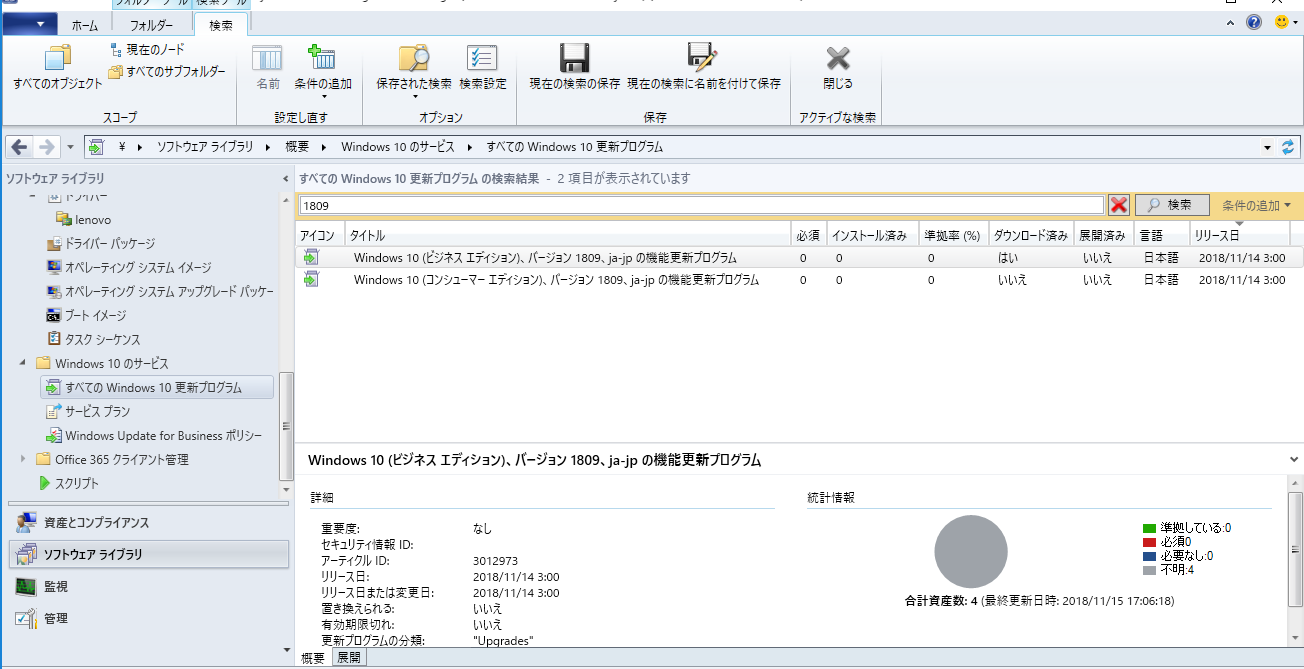Select the Consumer Edition 1809 update title
The width and height of the screenshot is (1304, 669).
tap(556, 280)
